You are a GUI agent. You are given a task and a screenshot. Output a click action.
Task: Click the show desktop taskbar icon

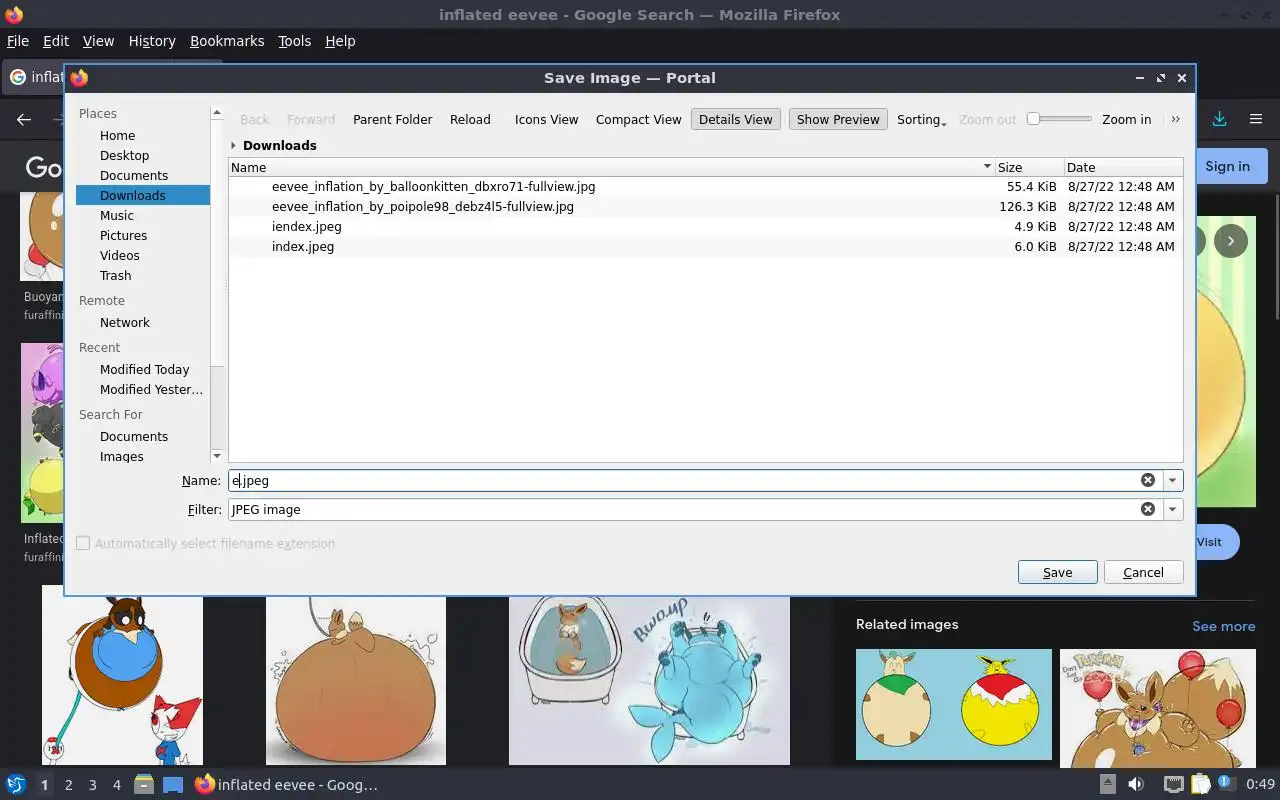[x=173, y=785]
